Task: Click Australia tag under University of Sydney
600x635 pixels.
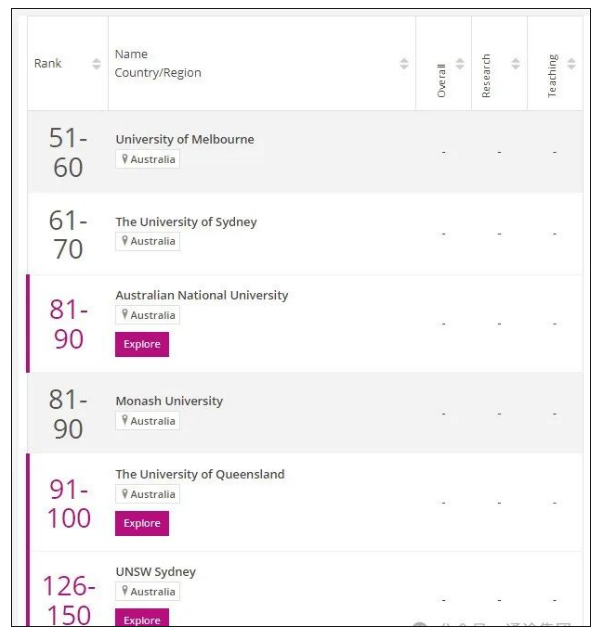Action: [147, 241]
